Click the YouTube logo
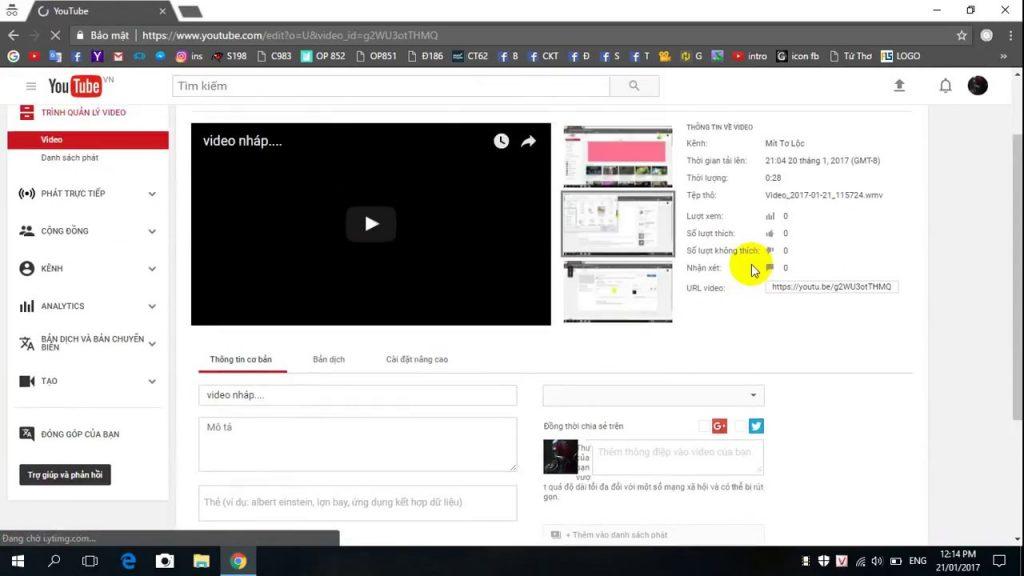Viewport: 1024px width, 576px height. coord(73,86)
